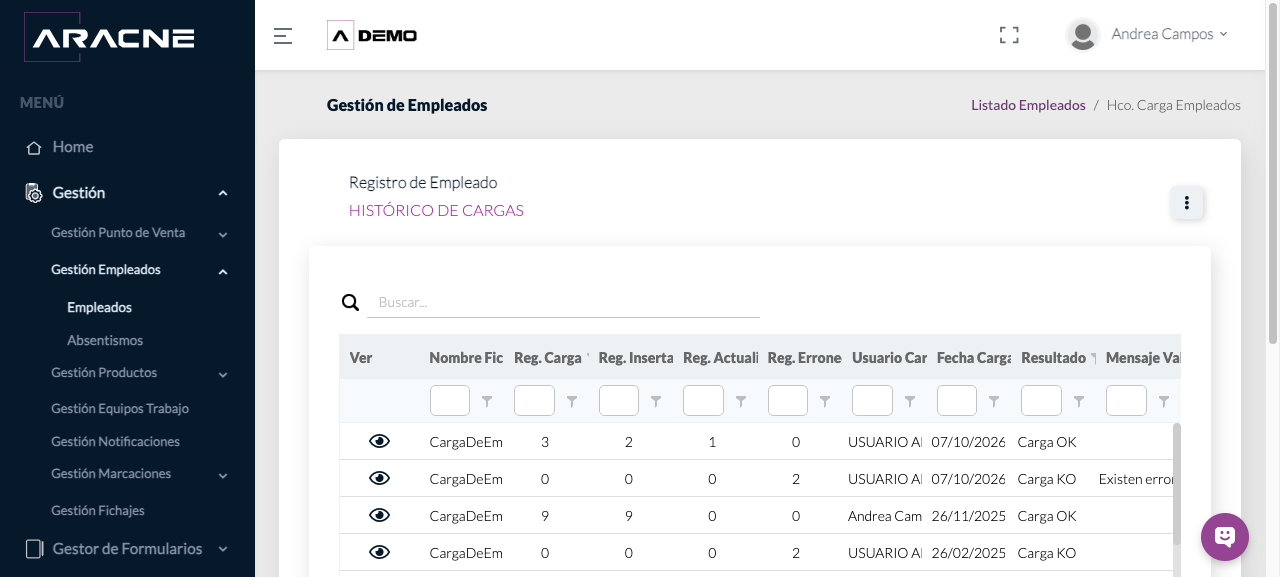Go to Home in the sidebar menu

coord(73,147)
